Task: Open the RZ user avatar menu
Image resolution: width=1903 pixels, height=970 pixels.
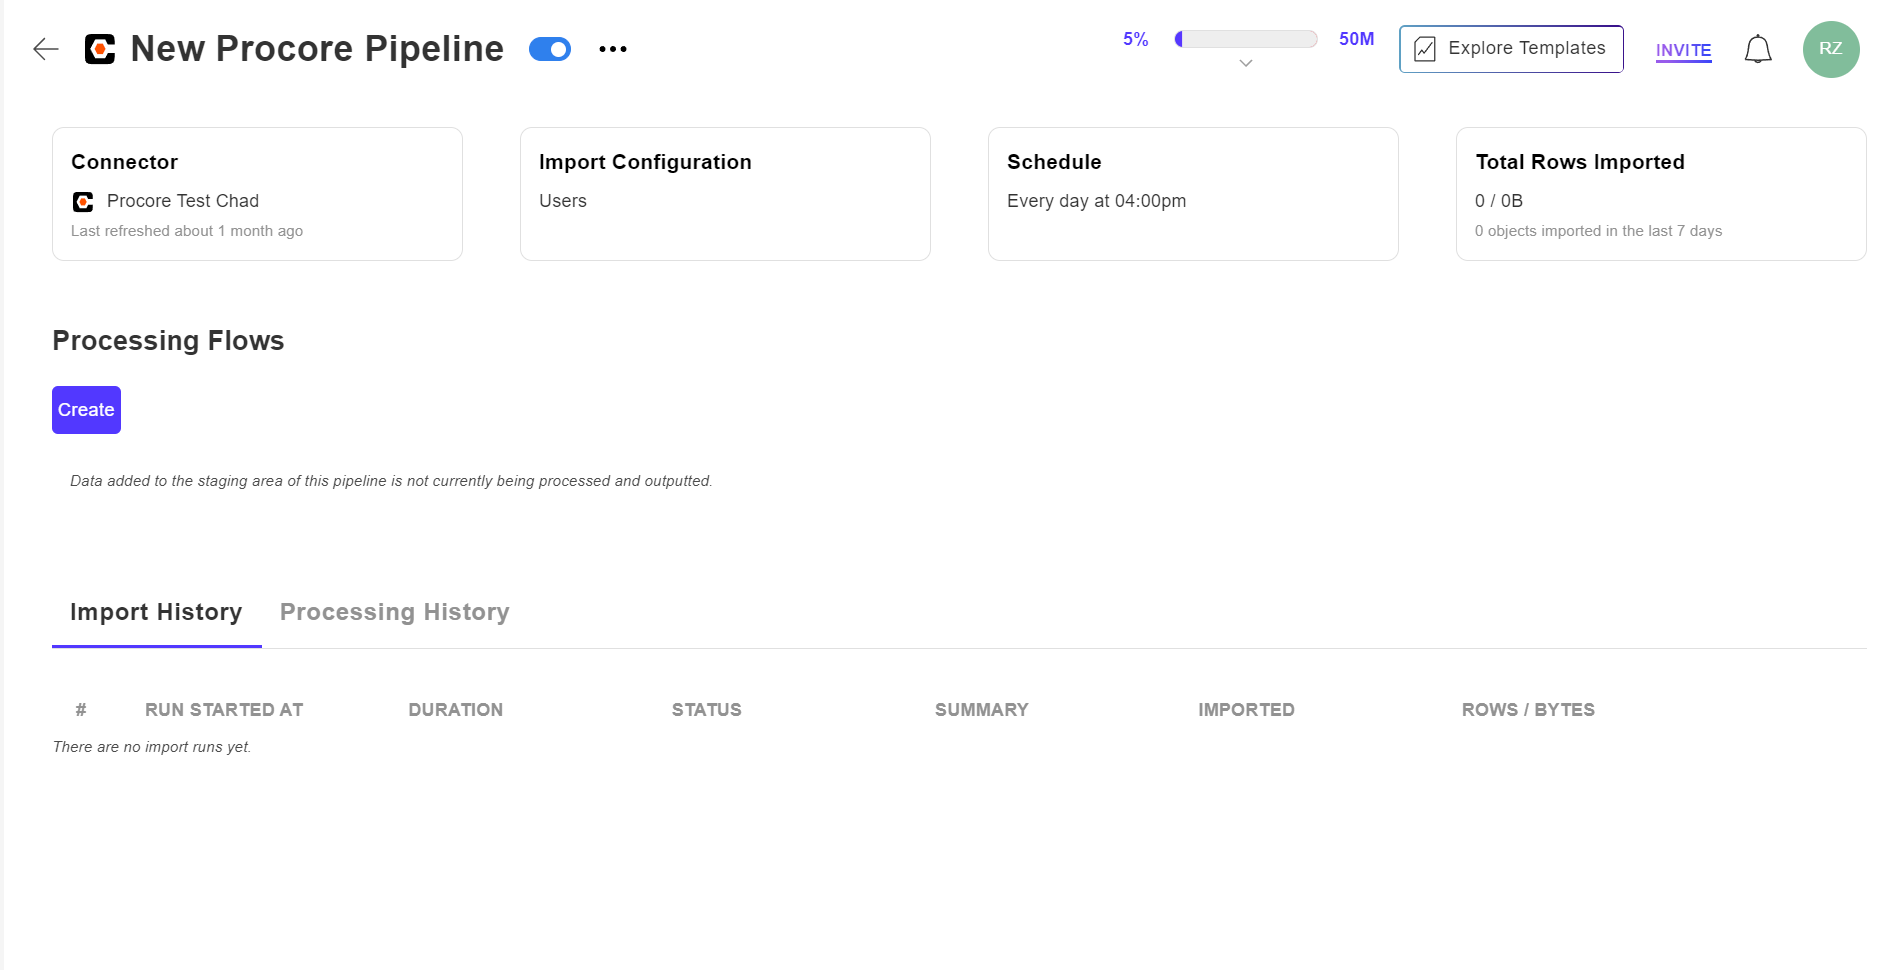Action: pos(1831,49)
